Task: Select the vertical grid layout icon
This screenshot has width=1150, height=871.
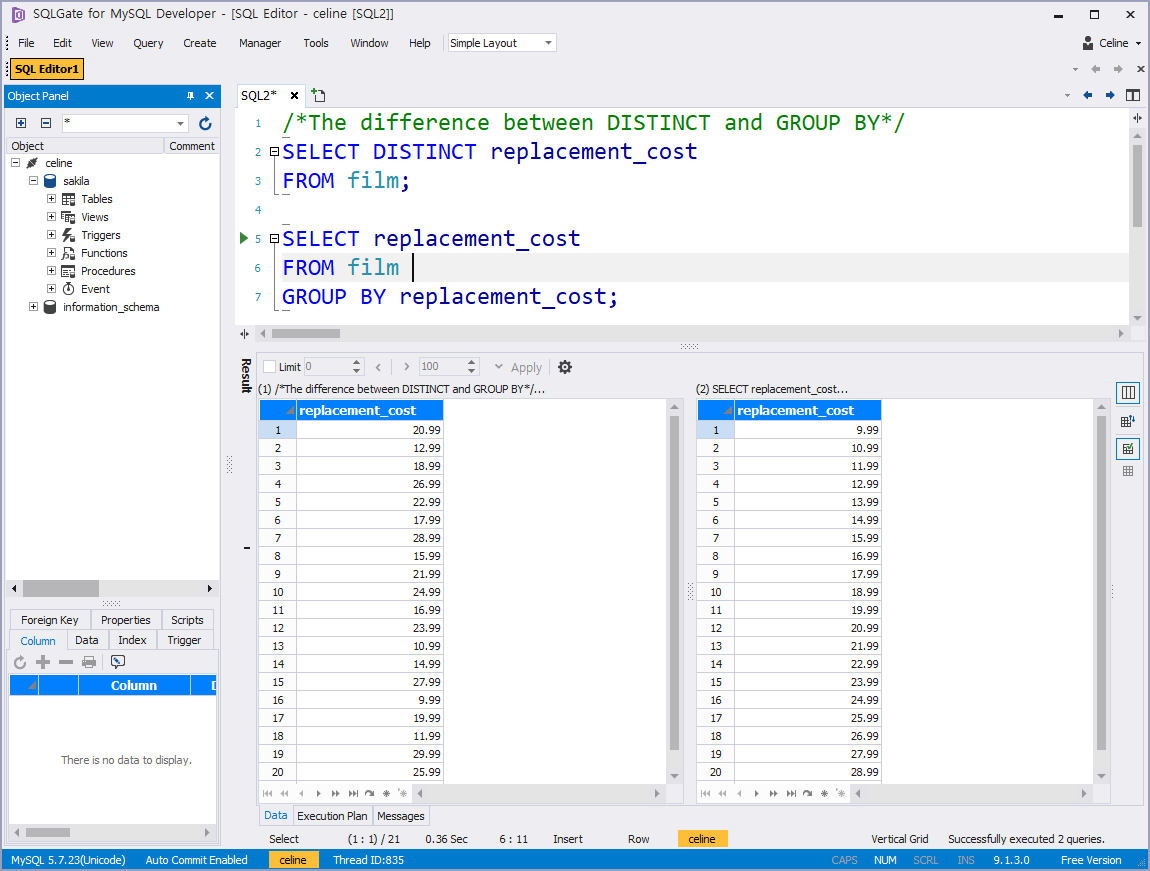Action: click(x=1128, y=392)
